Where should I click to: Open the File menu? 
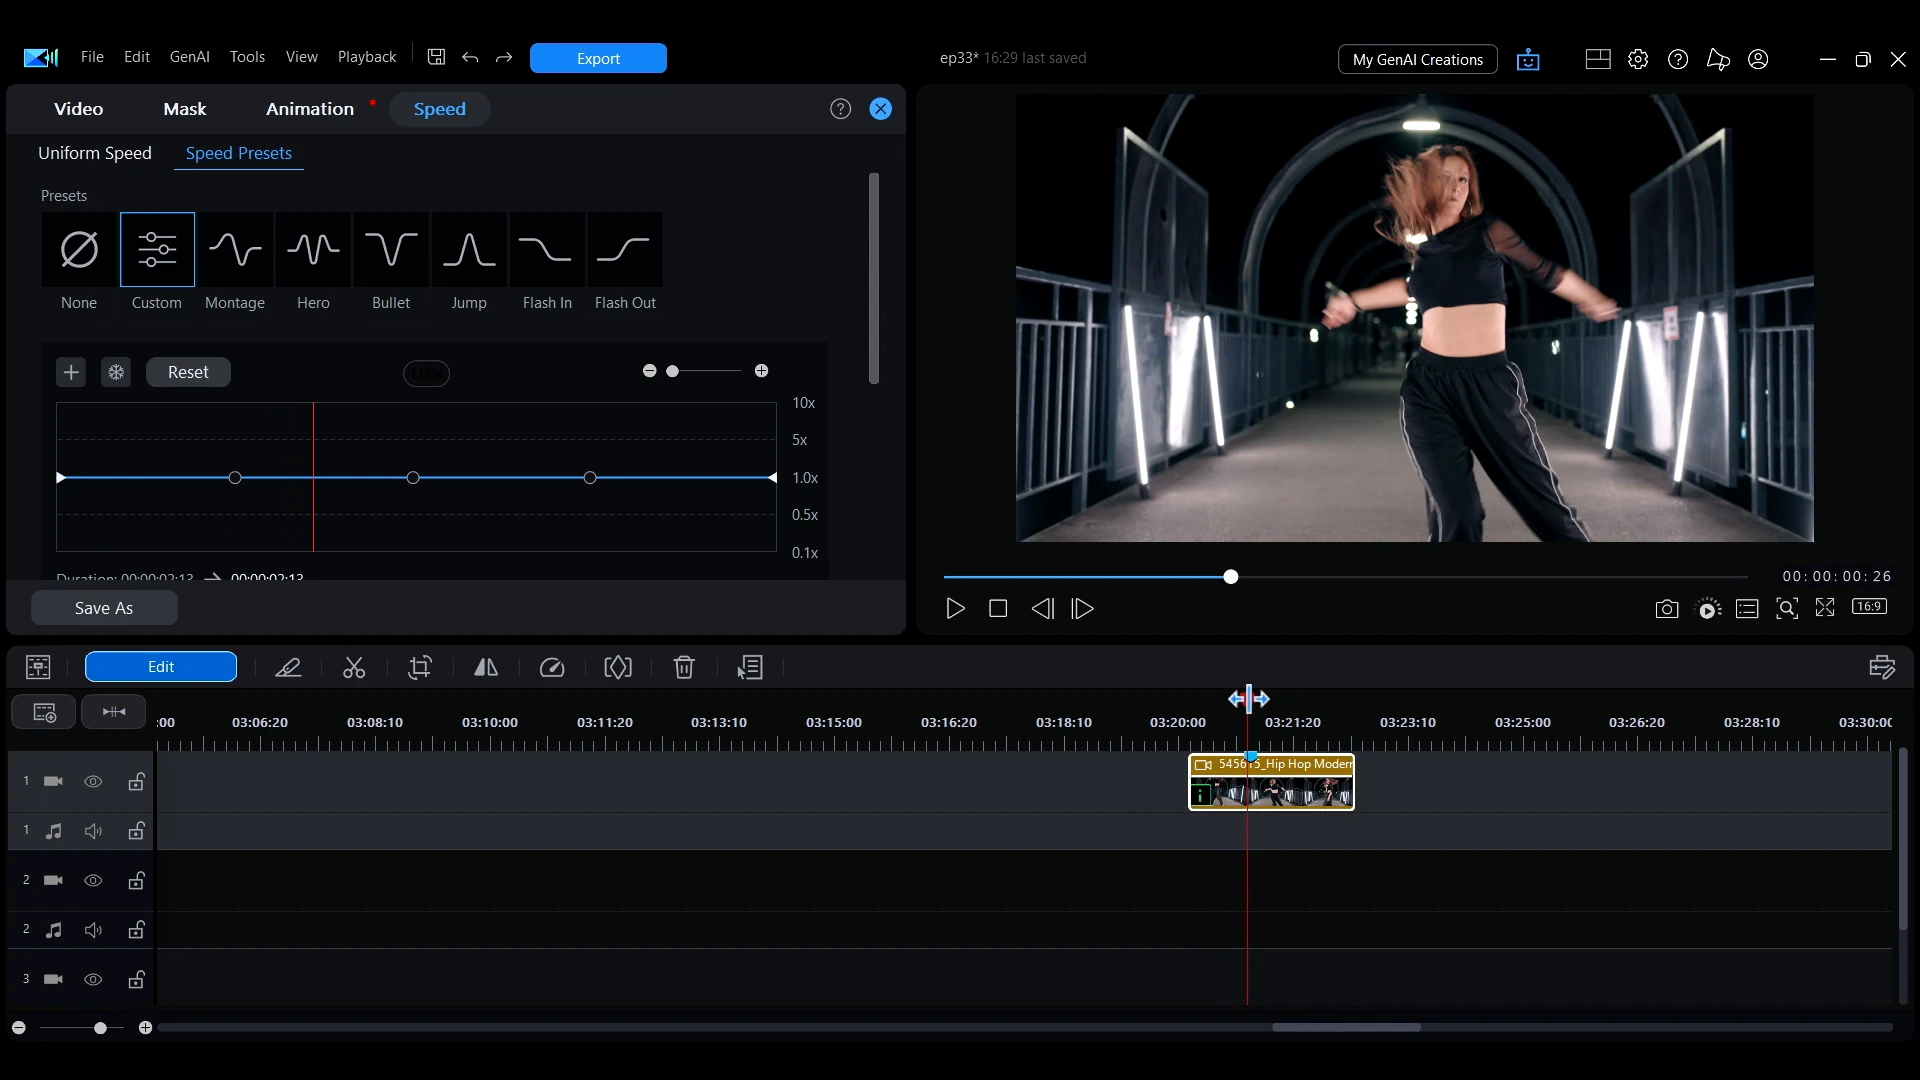[92, 57]
